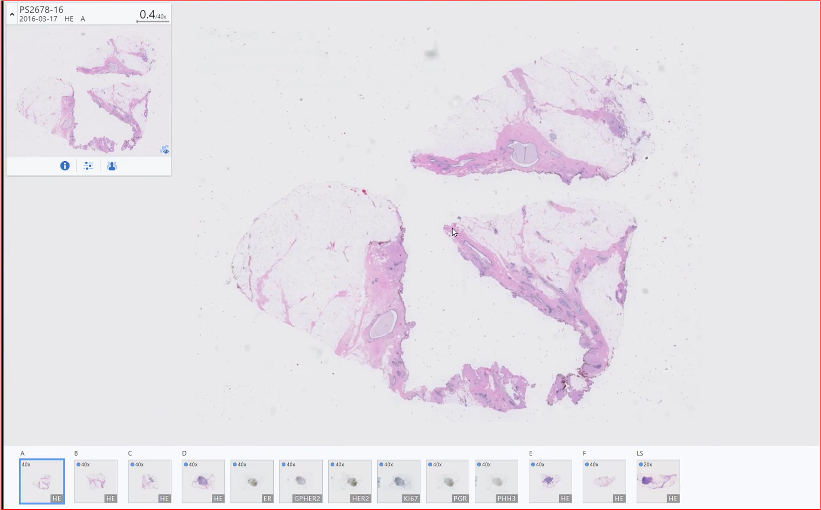Open block B HE slide thumbnail

click(96, 481)
